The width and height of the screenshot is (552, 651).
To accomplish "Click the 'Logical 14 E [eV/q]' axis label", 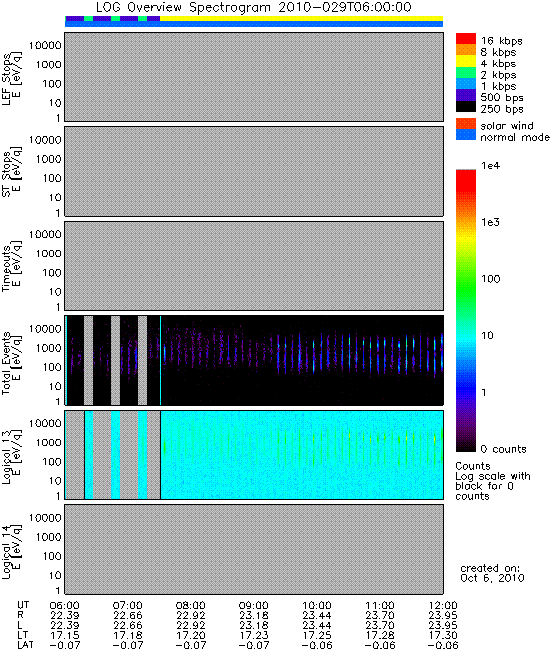I will [12, 552].
